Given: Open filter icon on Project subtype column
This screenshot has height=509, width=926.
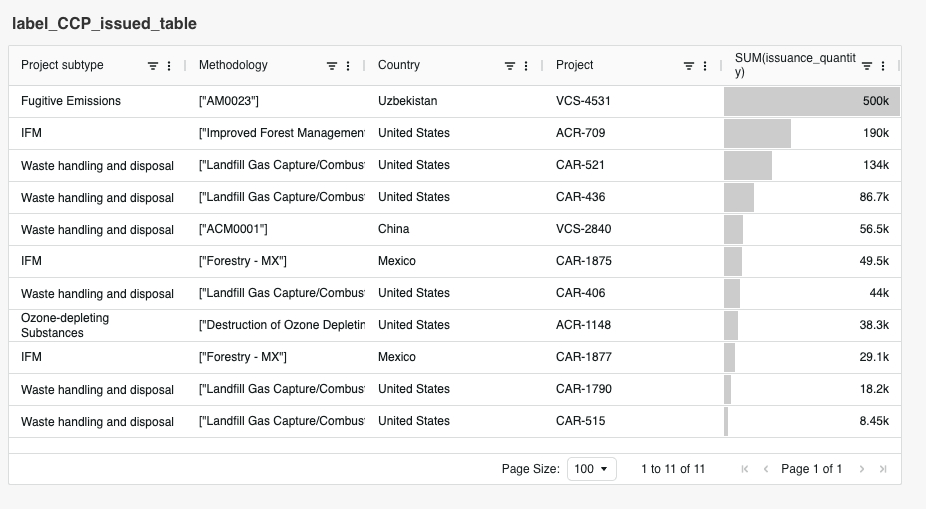Looking at the screenshot, I should click(x=153, y=66).
